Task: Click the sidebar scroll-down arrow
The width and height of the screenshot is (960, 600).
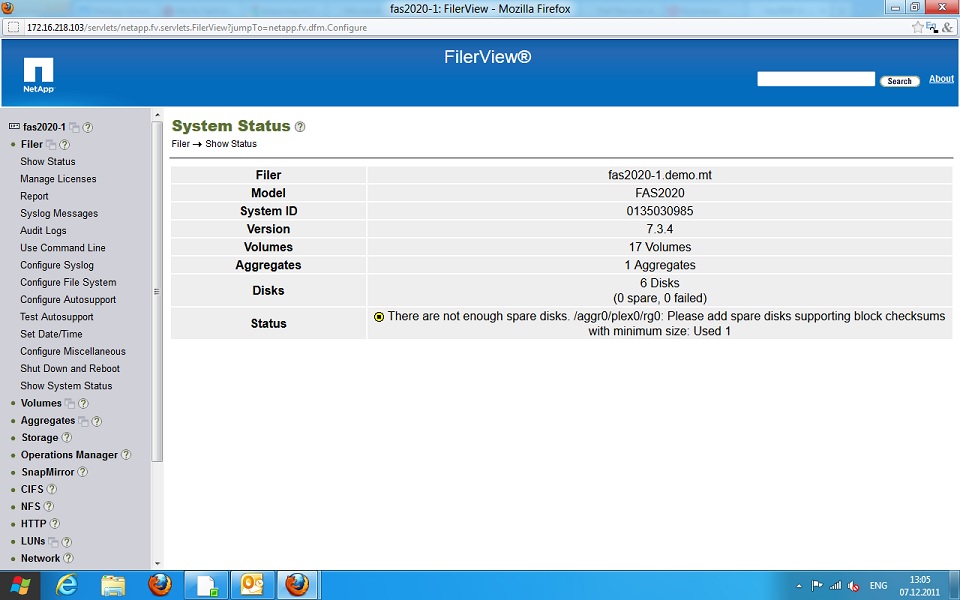Action: pyautogui.click(x=157, y=563)
